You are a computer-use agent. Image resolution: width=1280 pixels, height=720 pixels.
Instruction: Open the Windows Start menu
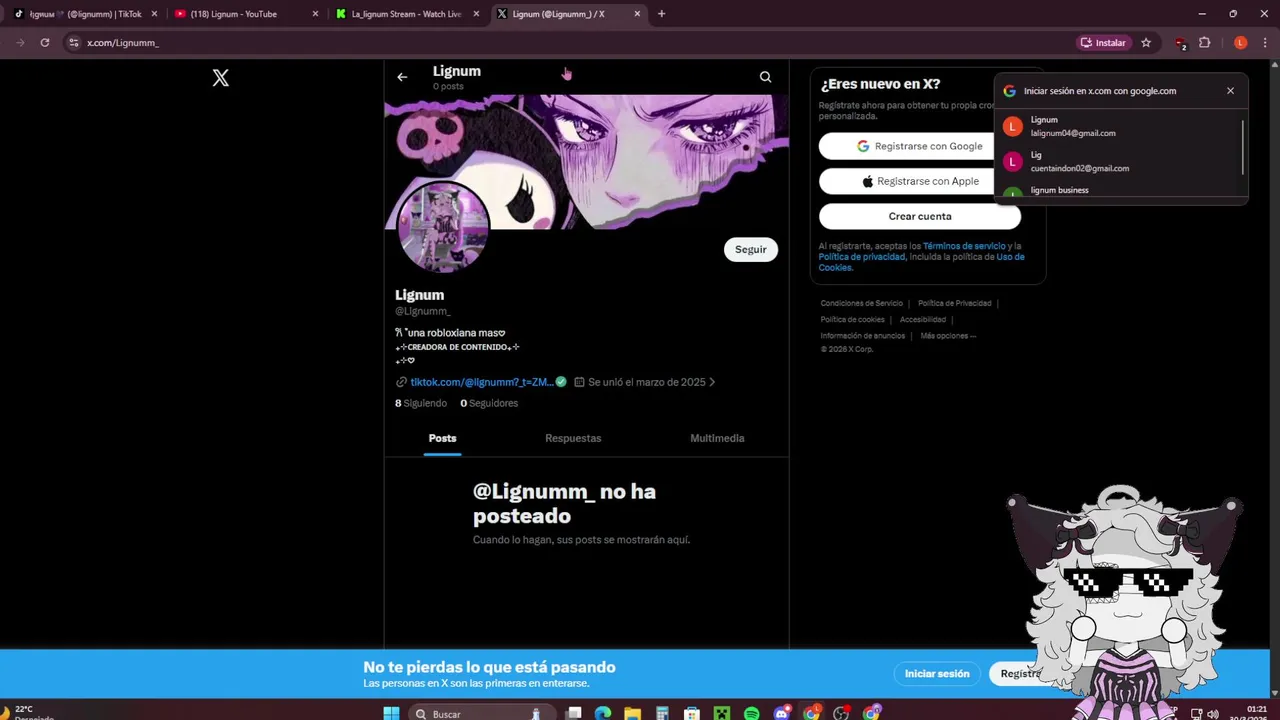tap(391, 713)
